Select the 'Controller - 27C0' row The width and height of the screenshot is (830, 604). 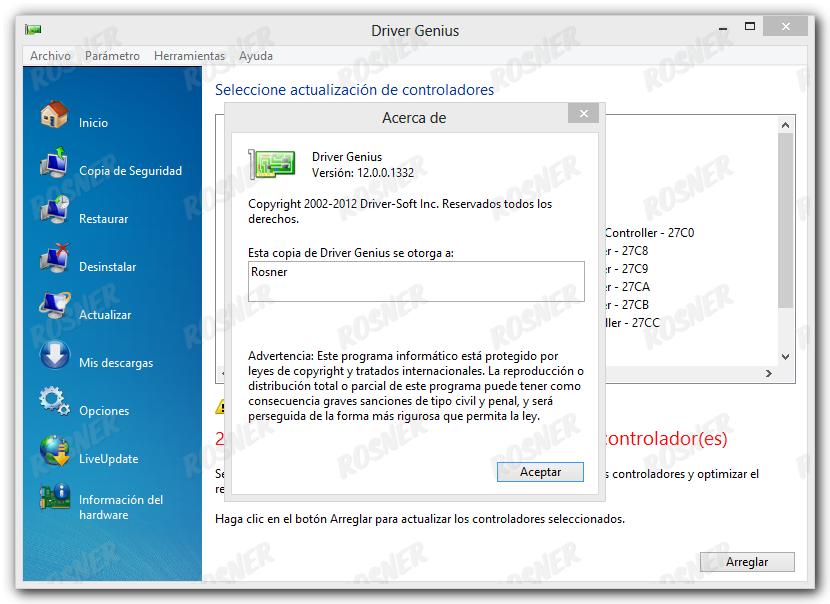coord(649,233)
